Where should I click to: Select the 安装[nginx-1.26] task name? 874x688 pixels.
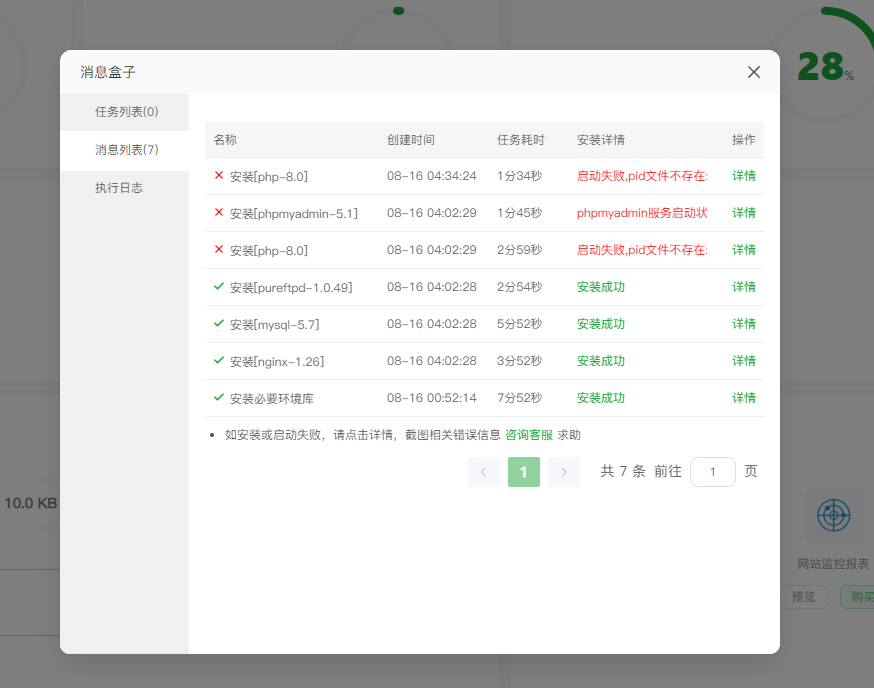pos(277,361)
